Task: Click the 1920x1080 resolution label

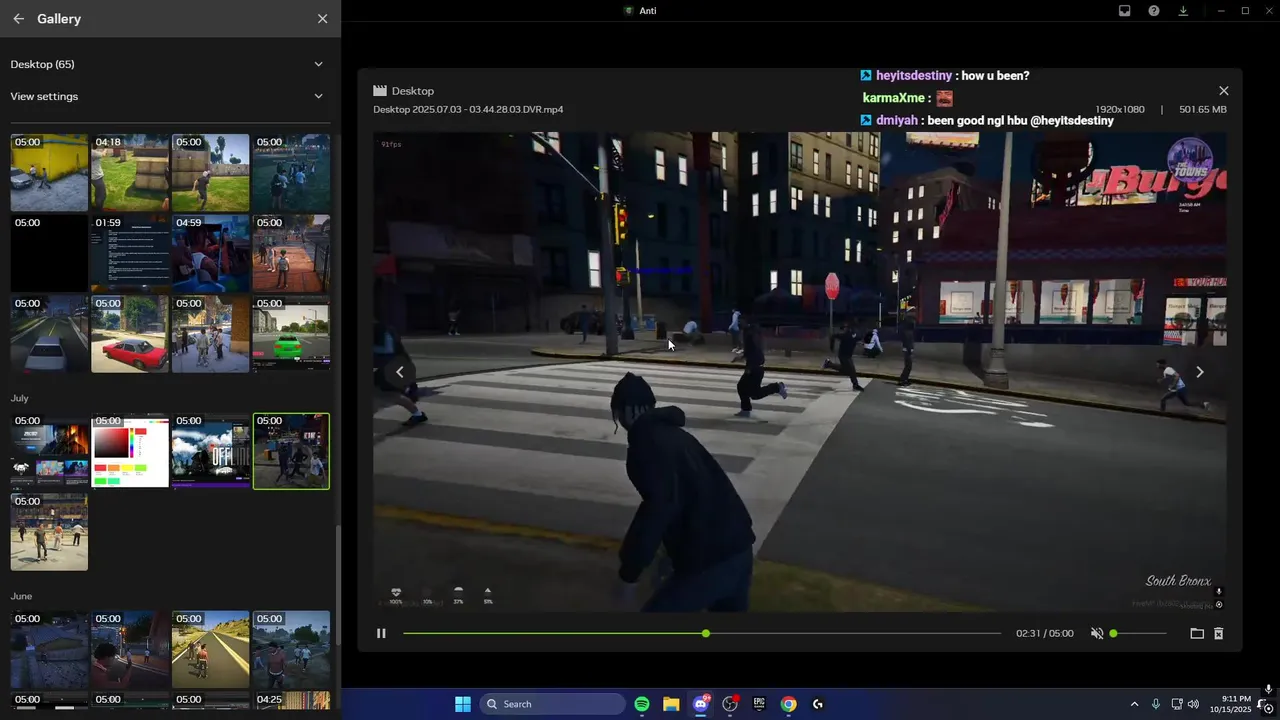Action: 1120,109
